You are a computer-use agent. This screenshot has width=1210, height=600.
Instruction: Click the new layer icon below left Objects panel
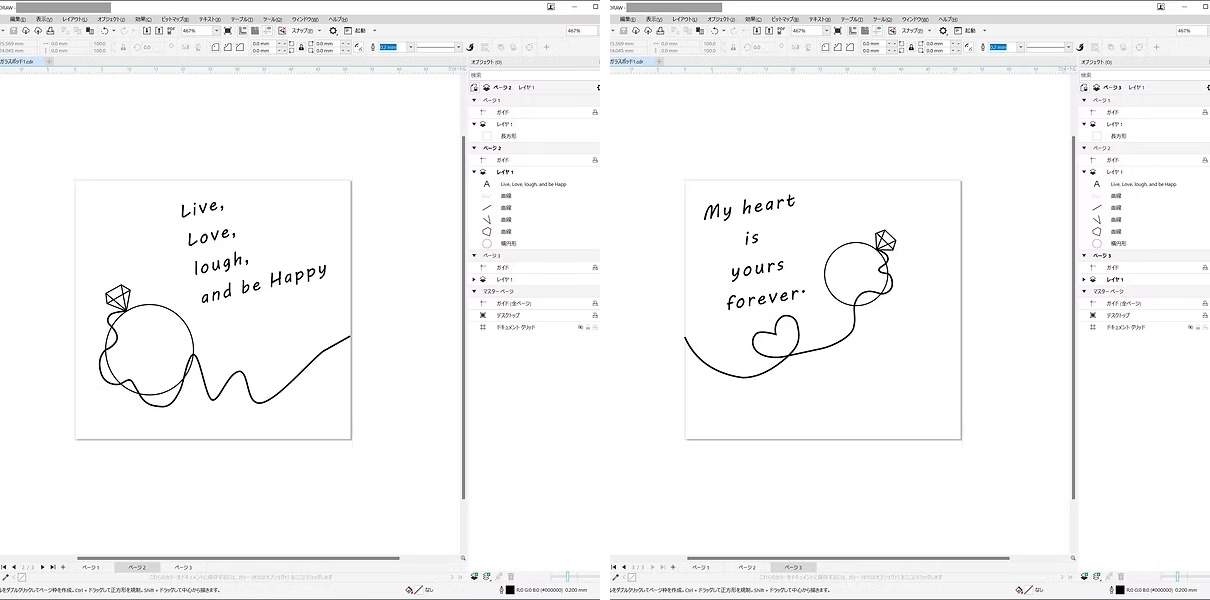474,577
